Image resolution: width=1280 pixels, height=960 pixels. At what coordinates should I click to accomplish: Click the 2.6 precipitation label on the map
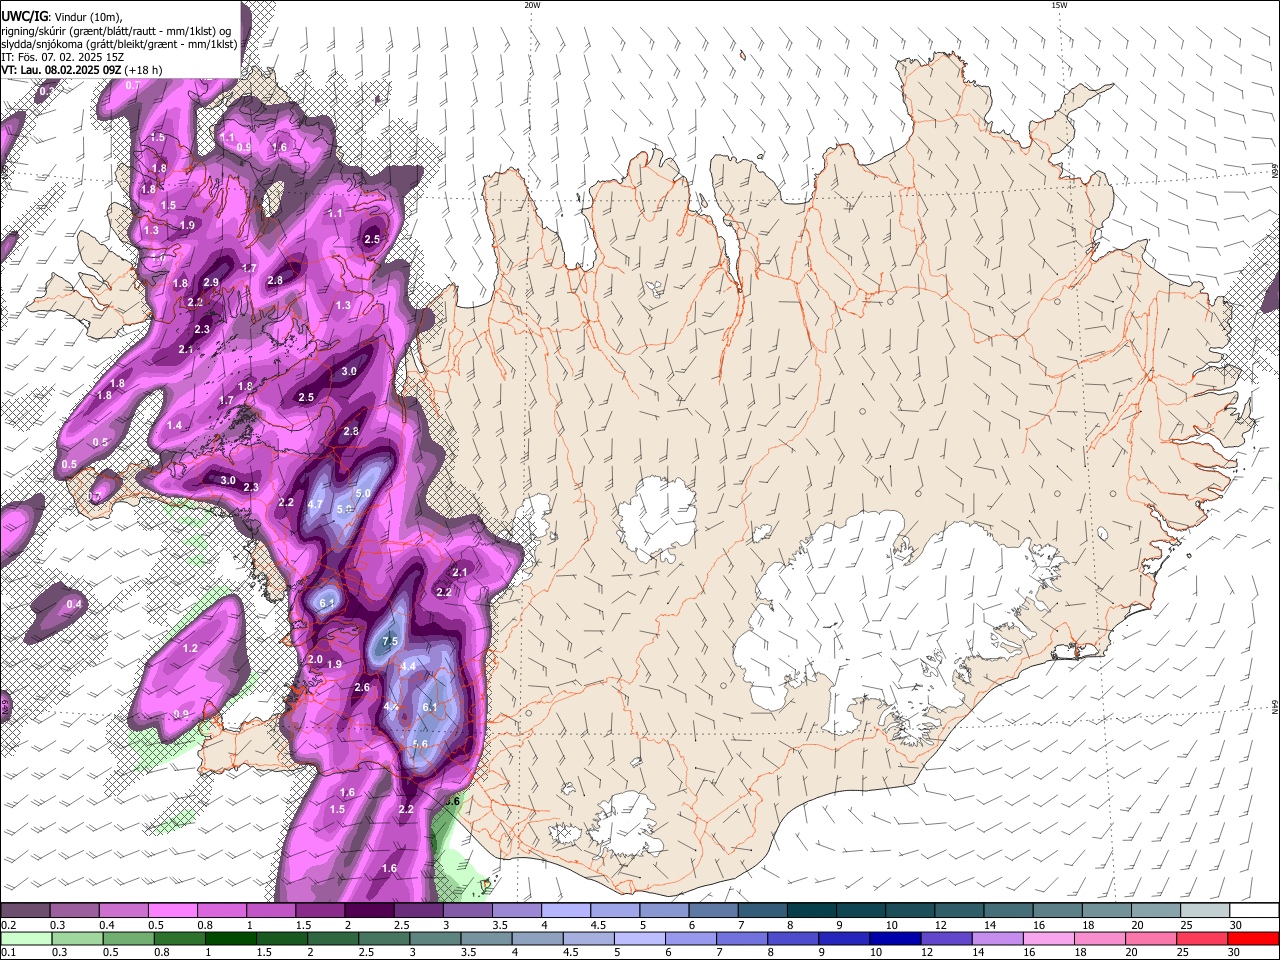point(362,687)
